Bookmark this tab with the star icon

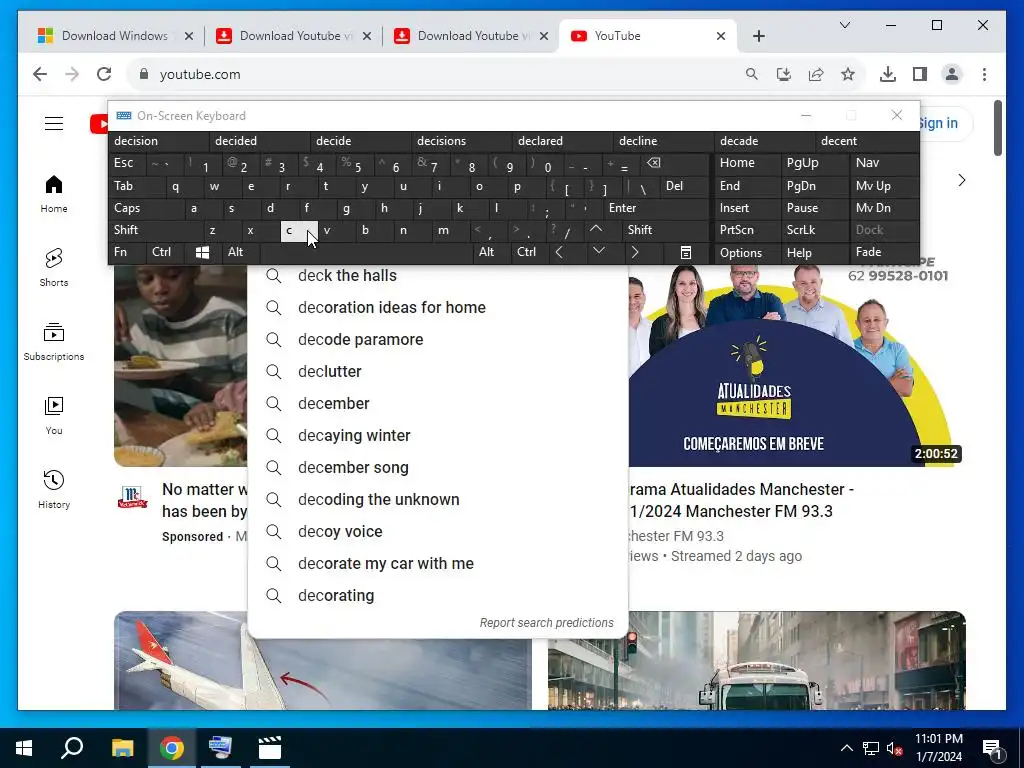848,74
